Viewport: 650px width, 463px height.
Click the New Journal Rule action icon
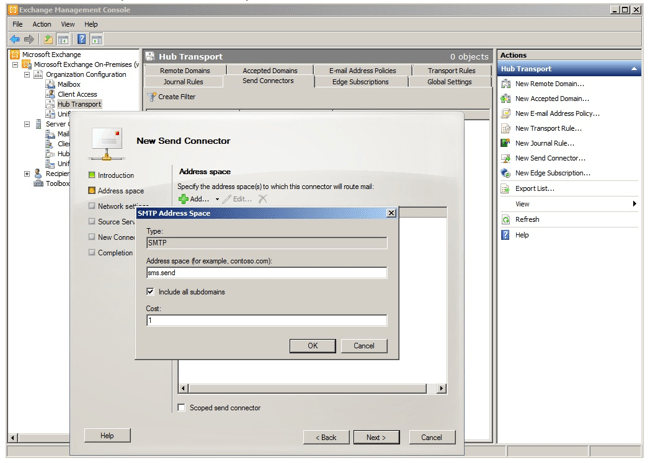[505, 143]
